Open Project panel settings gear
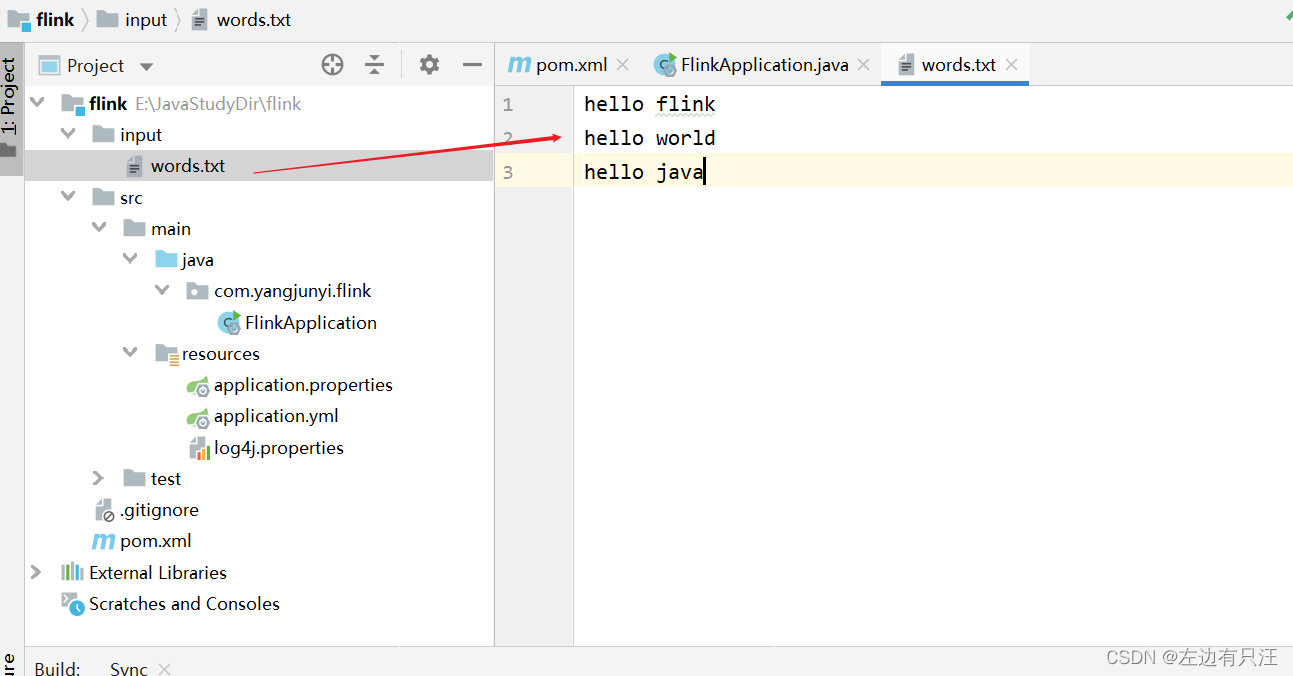1293x676 pixels. [429, 65]
